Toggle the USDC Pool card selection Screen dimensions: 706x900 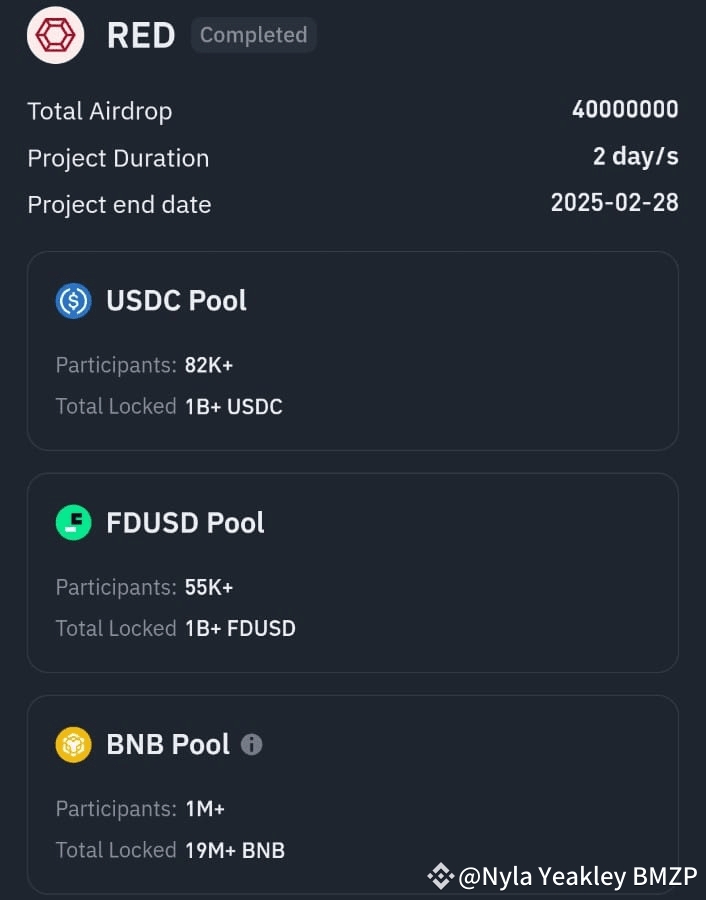click(352, 351)
